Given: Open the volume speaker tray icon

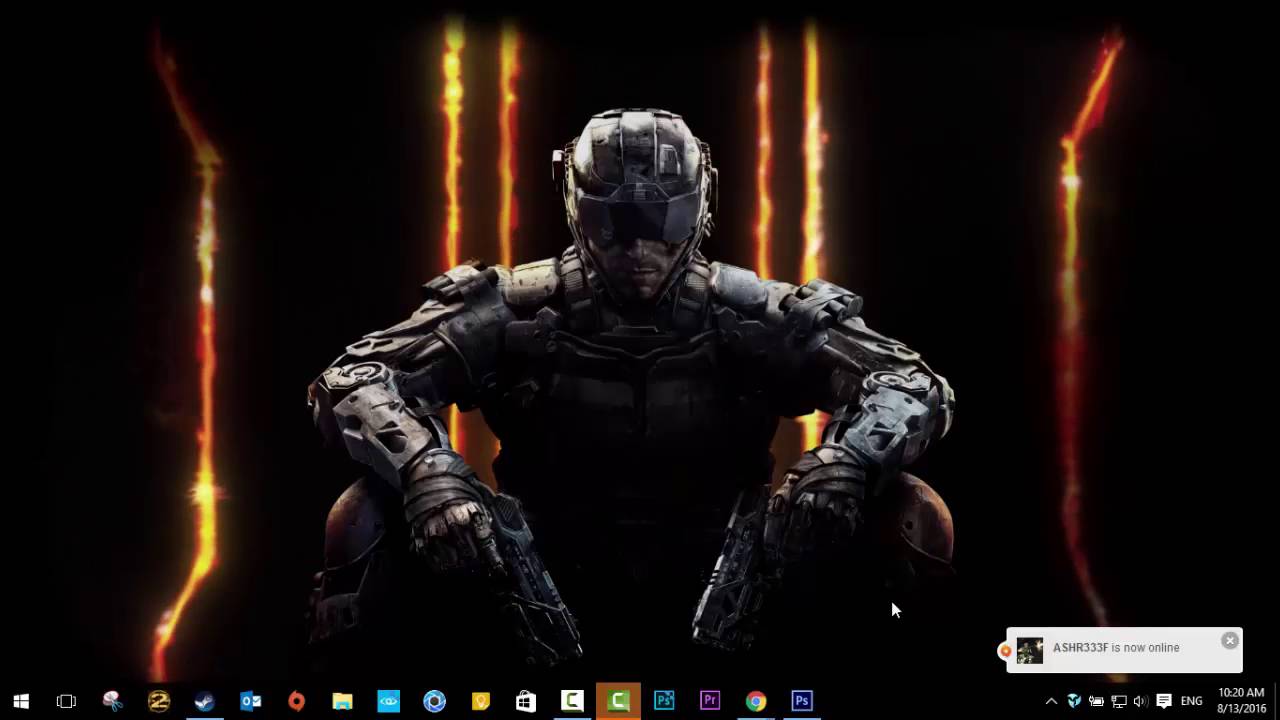Looking at the screenshot, I should pos(1140,701).
